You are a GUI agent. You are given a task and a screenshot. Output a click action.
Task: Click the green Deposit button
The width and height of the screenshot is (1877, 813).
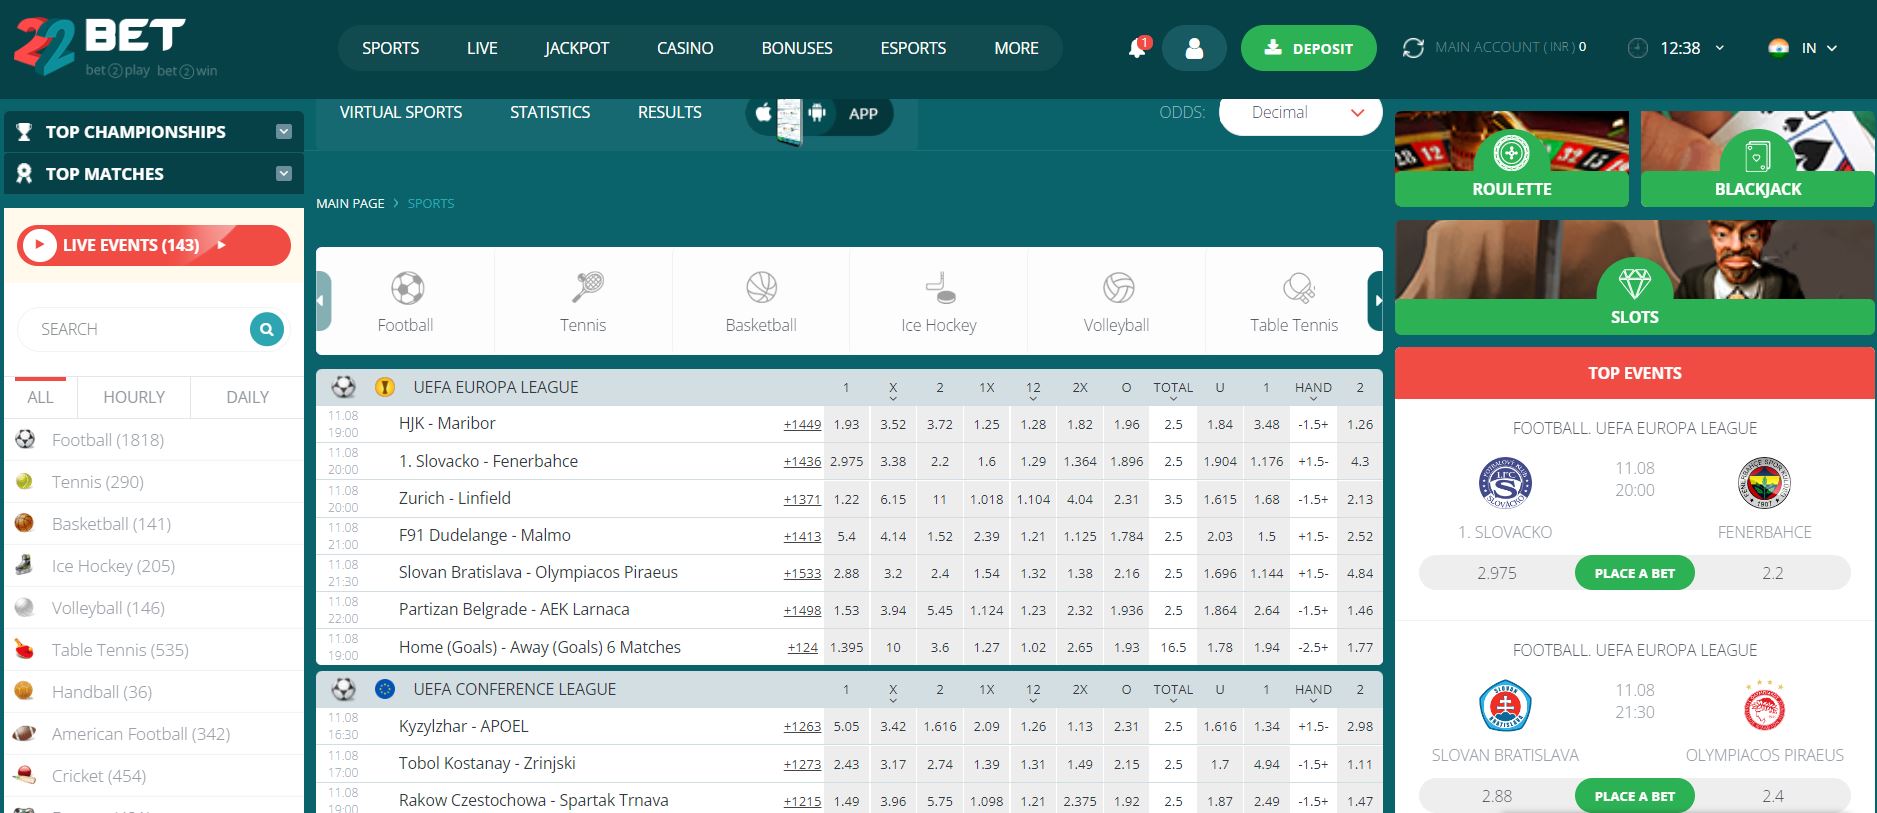(1307, 48)
